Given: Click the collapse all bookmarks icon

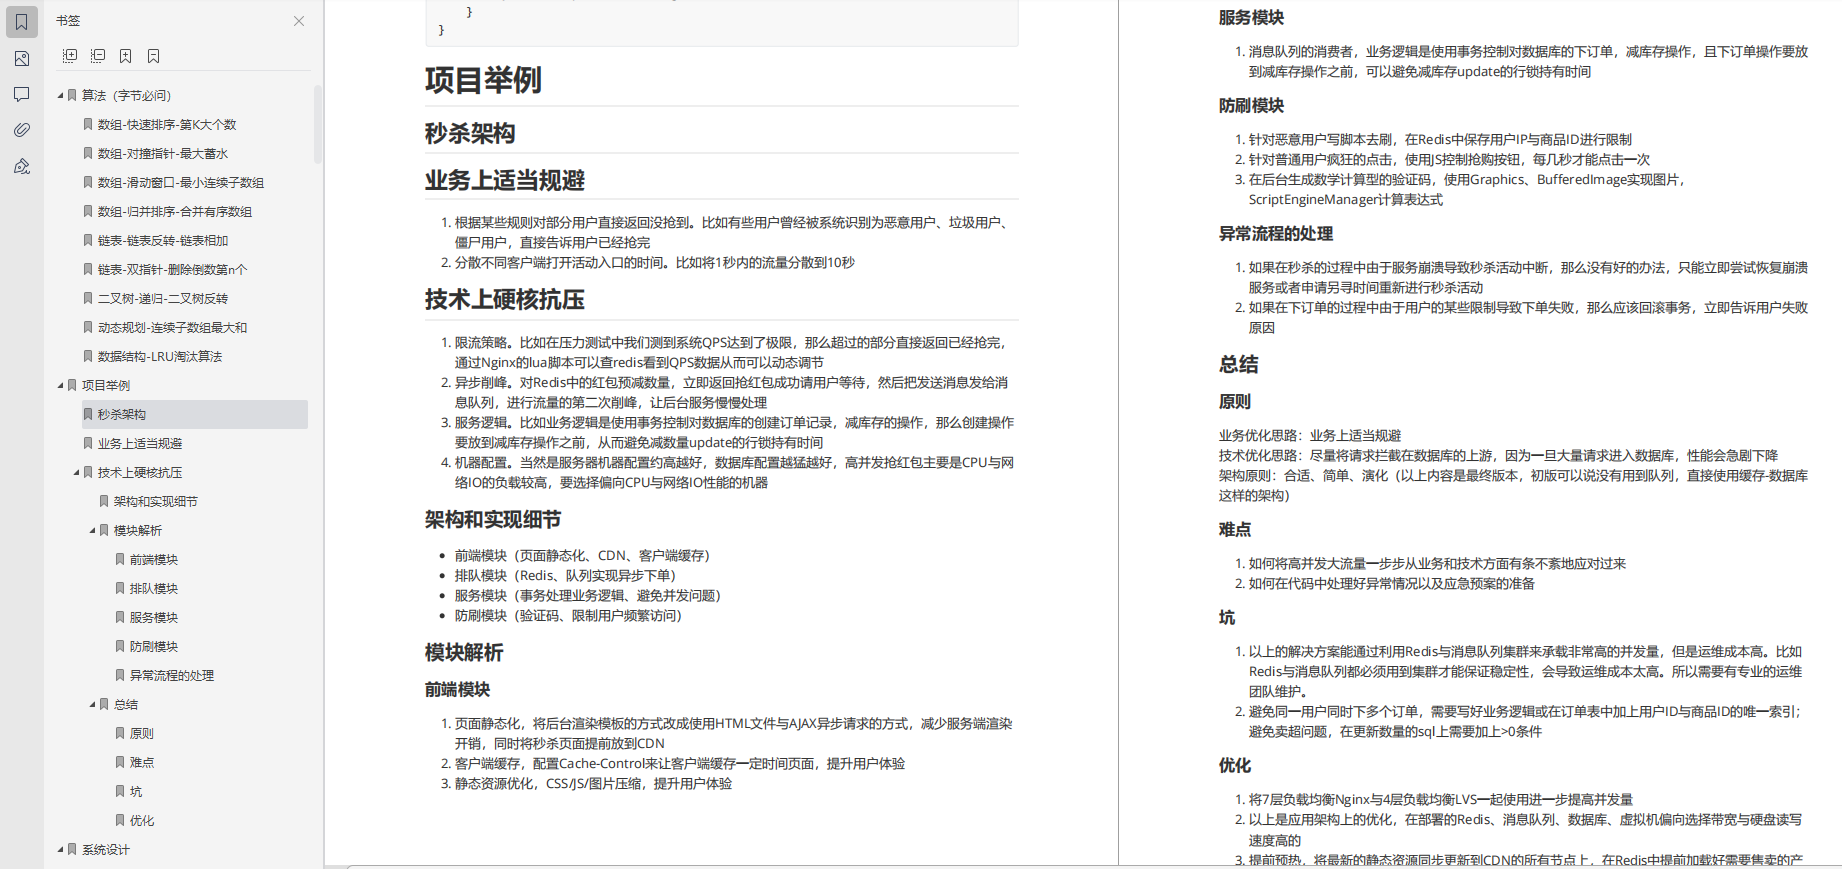Looking at the screenshot, I should point(98,56).
